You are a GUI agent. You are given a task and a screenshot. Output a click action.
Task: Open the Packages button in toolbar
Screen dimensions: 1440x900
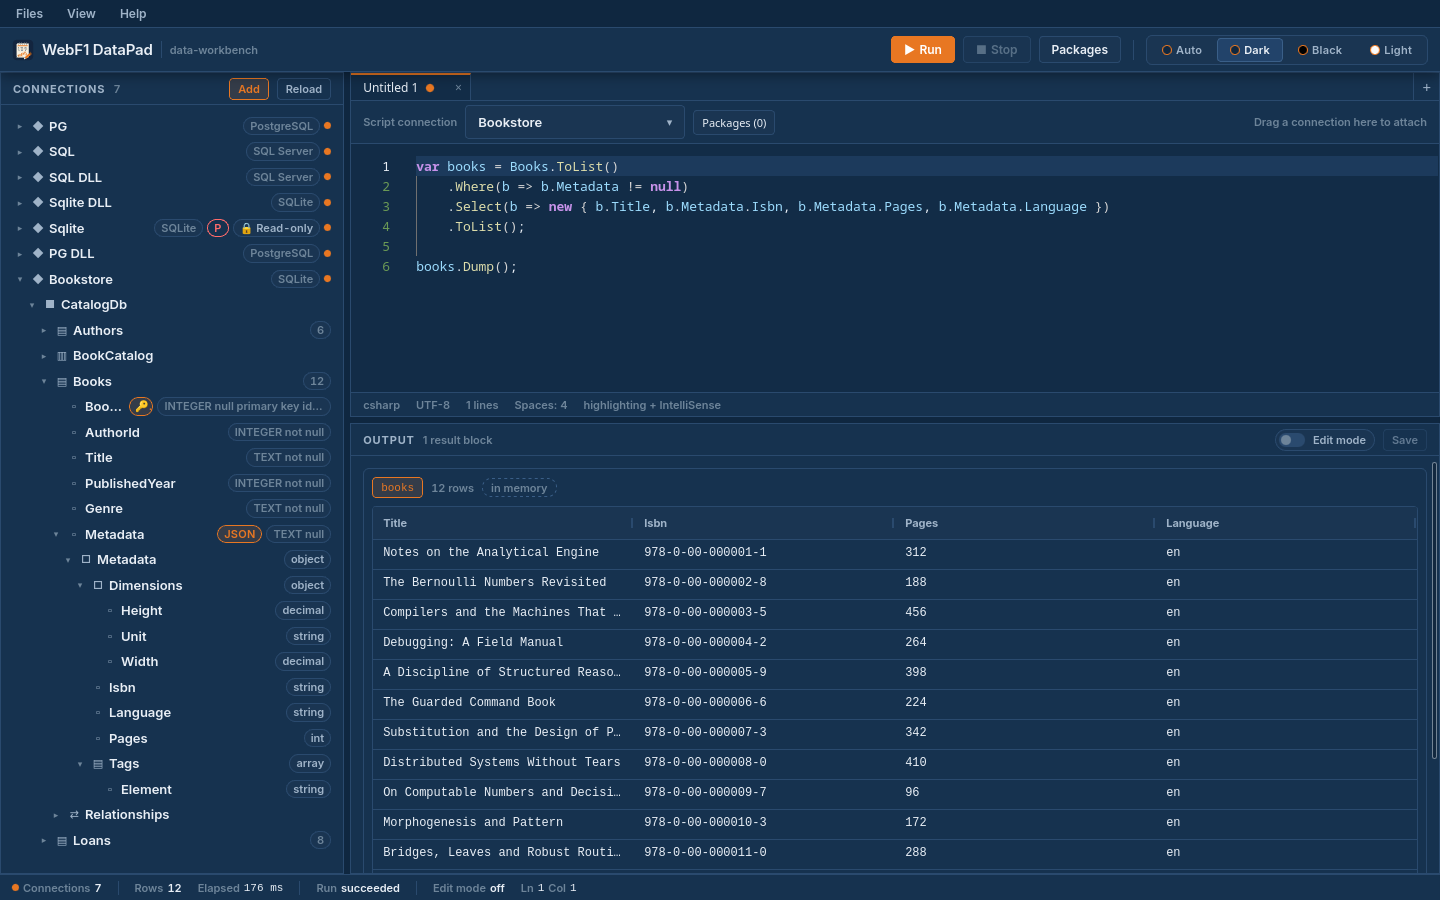click(x=1080, y=50)
